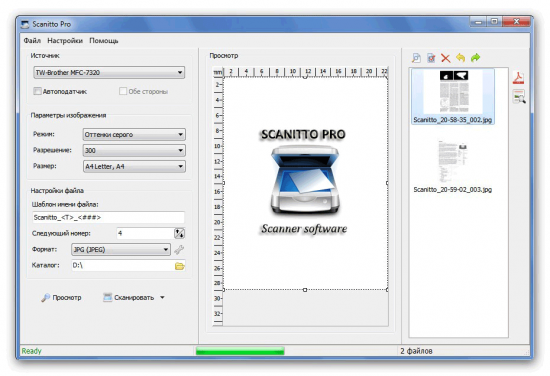The height and width of the screenshot is (376, 550).
Task: Open the Настройки menu
Action: [x=65, y=41]
